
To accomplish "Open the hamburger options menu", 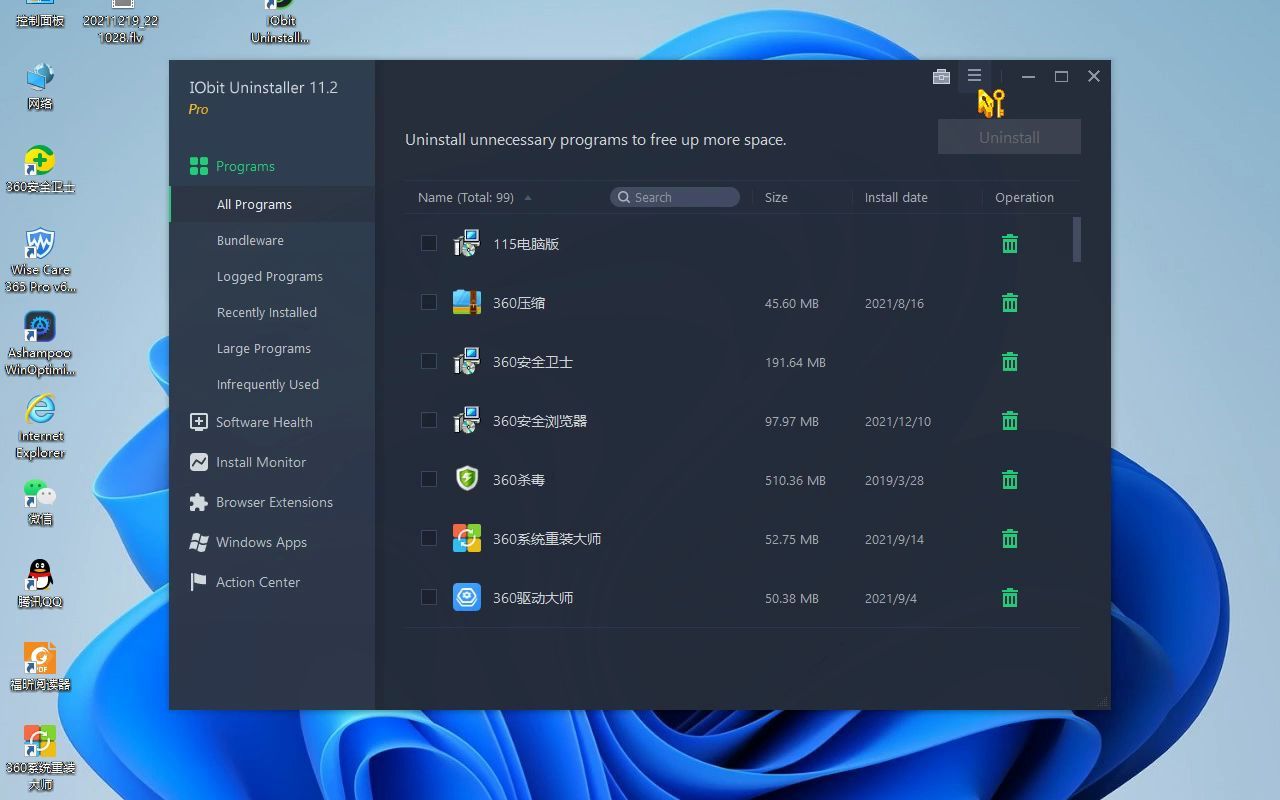I will pyautogui.click(x=974, y=75).
